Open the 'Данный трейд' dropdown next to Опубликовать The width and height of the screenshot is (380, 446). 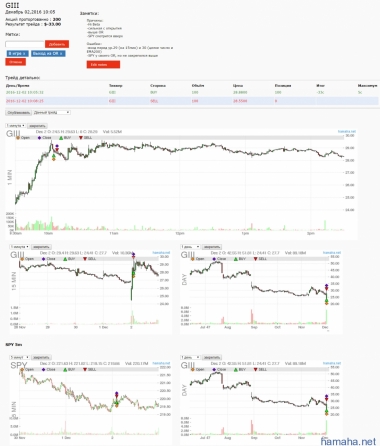click(x=51, y=113)
